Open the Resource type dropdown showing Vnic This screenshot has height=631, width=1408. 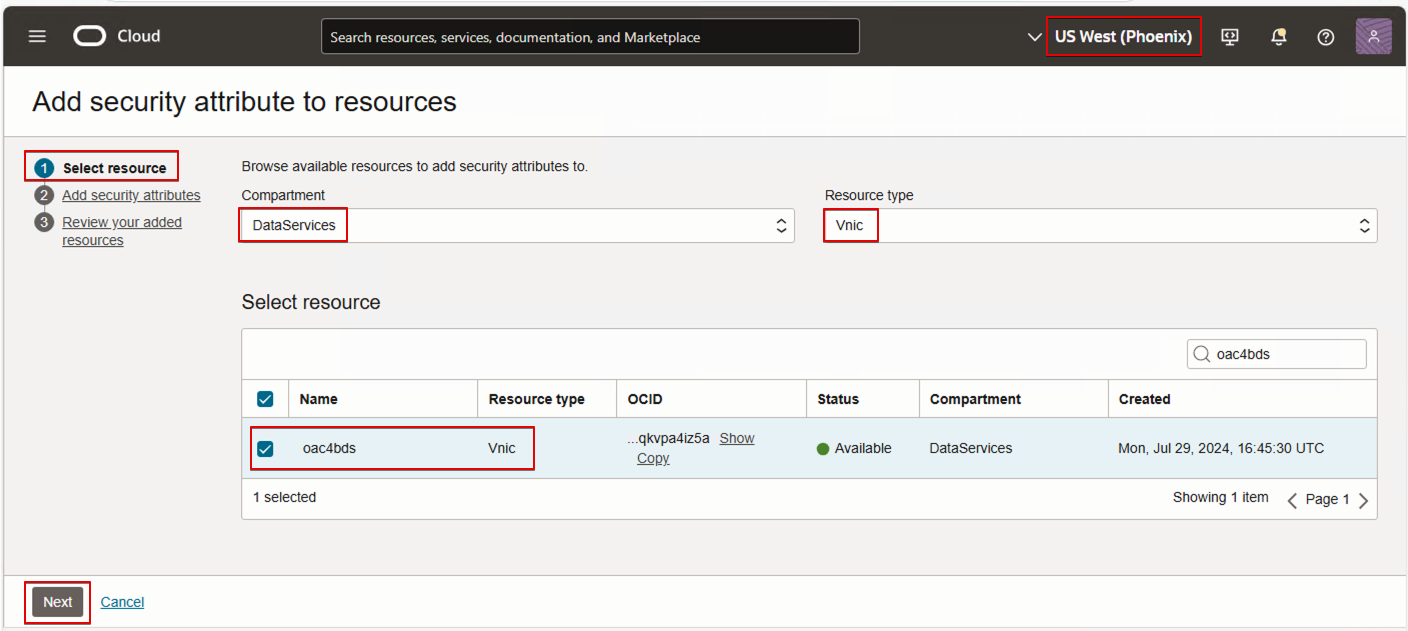(1101, 225)
